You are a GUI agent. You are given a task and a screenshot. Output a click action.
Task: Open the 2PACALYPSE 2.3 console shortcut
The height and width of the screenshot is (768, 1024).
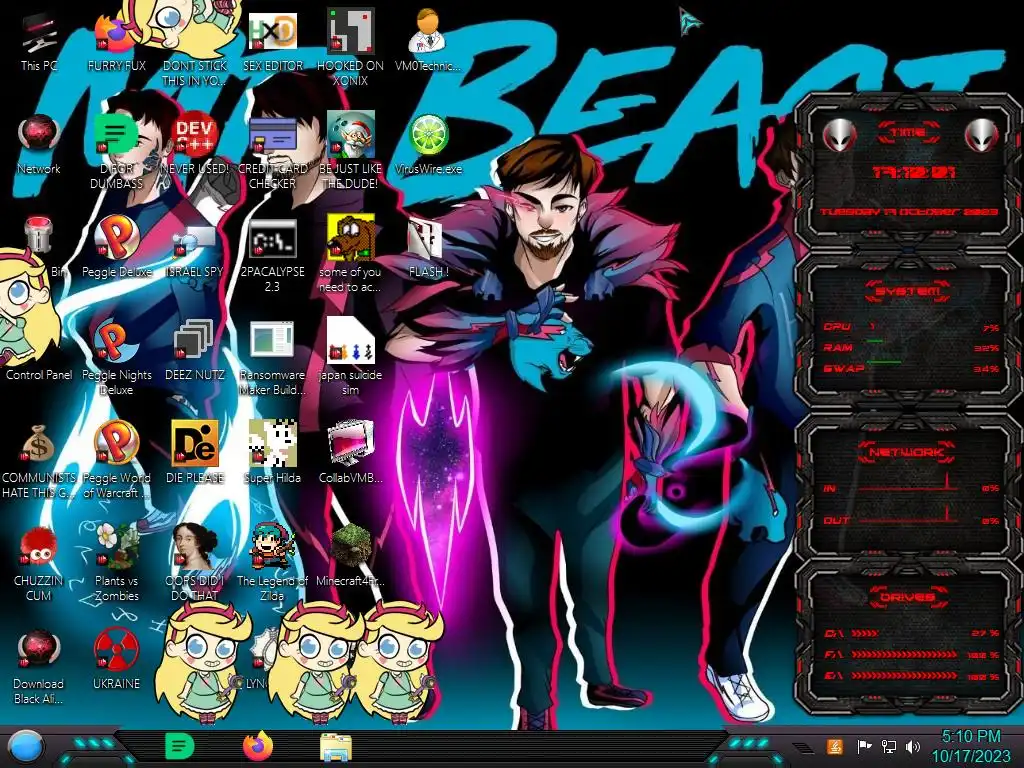point(272,255)
